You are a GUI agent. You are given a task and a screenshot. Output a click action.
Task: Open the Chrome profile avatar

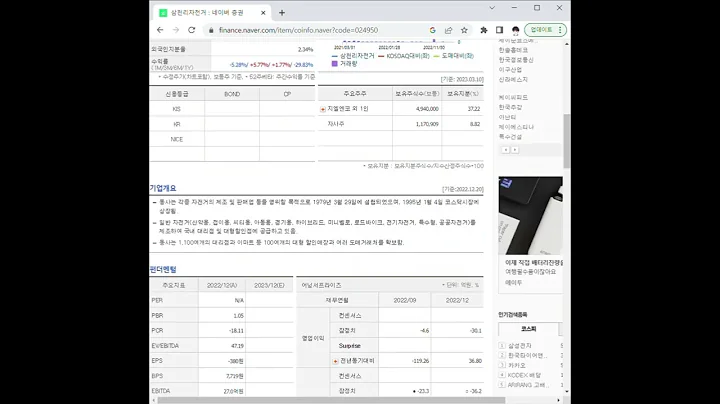pos(516,30)
